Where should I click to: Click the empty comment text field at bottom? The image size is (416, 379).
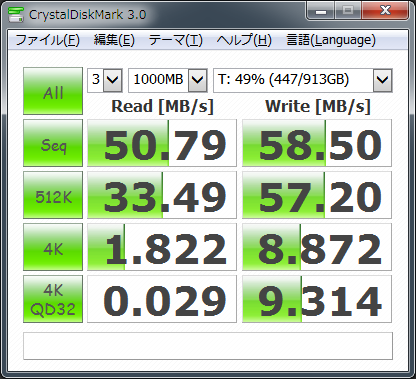pyautogui.click(x=208, y=346)
